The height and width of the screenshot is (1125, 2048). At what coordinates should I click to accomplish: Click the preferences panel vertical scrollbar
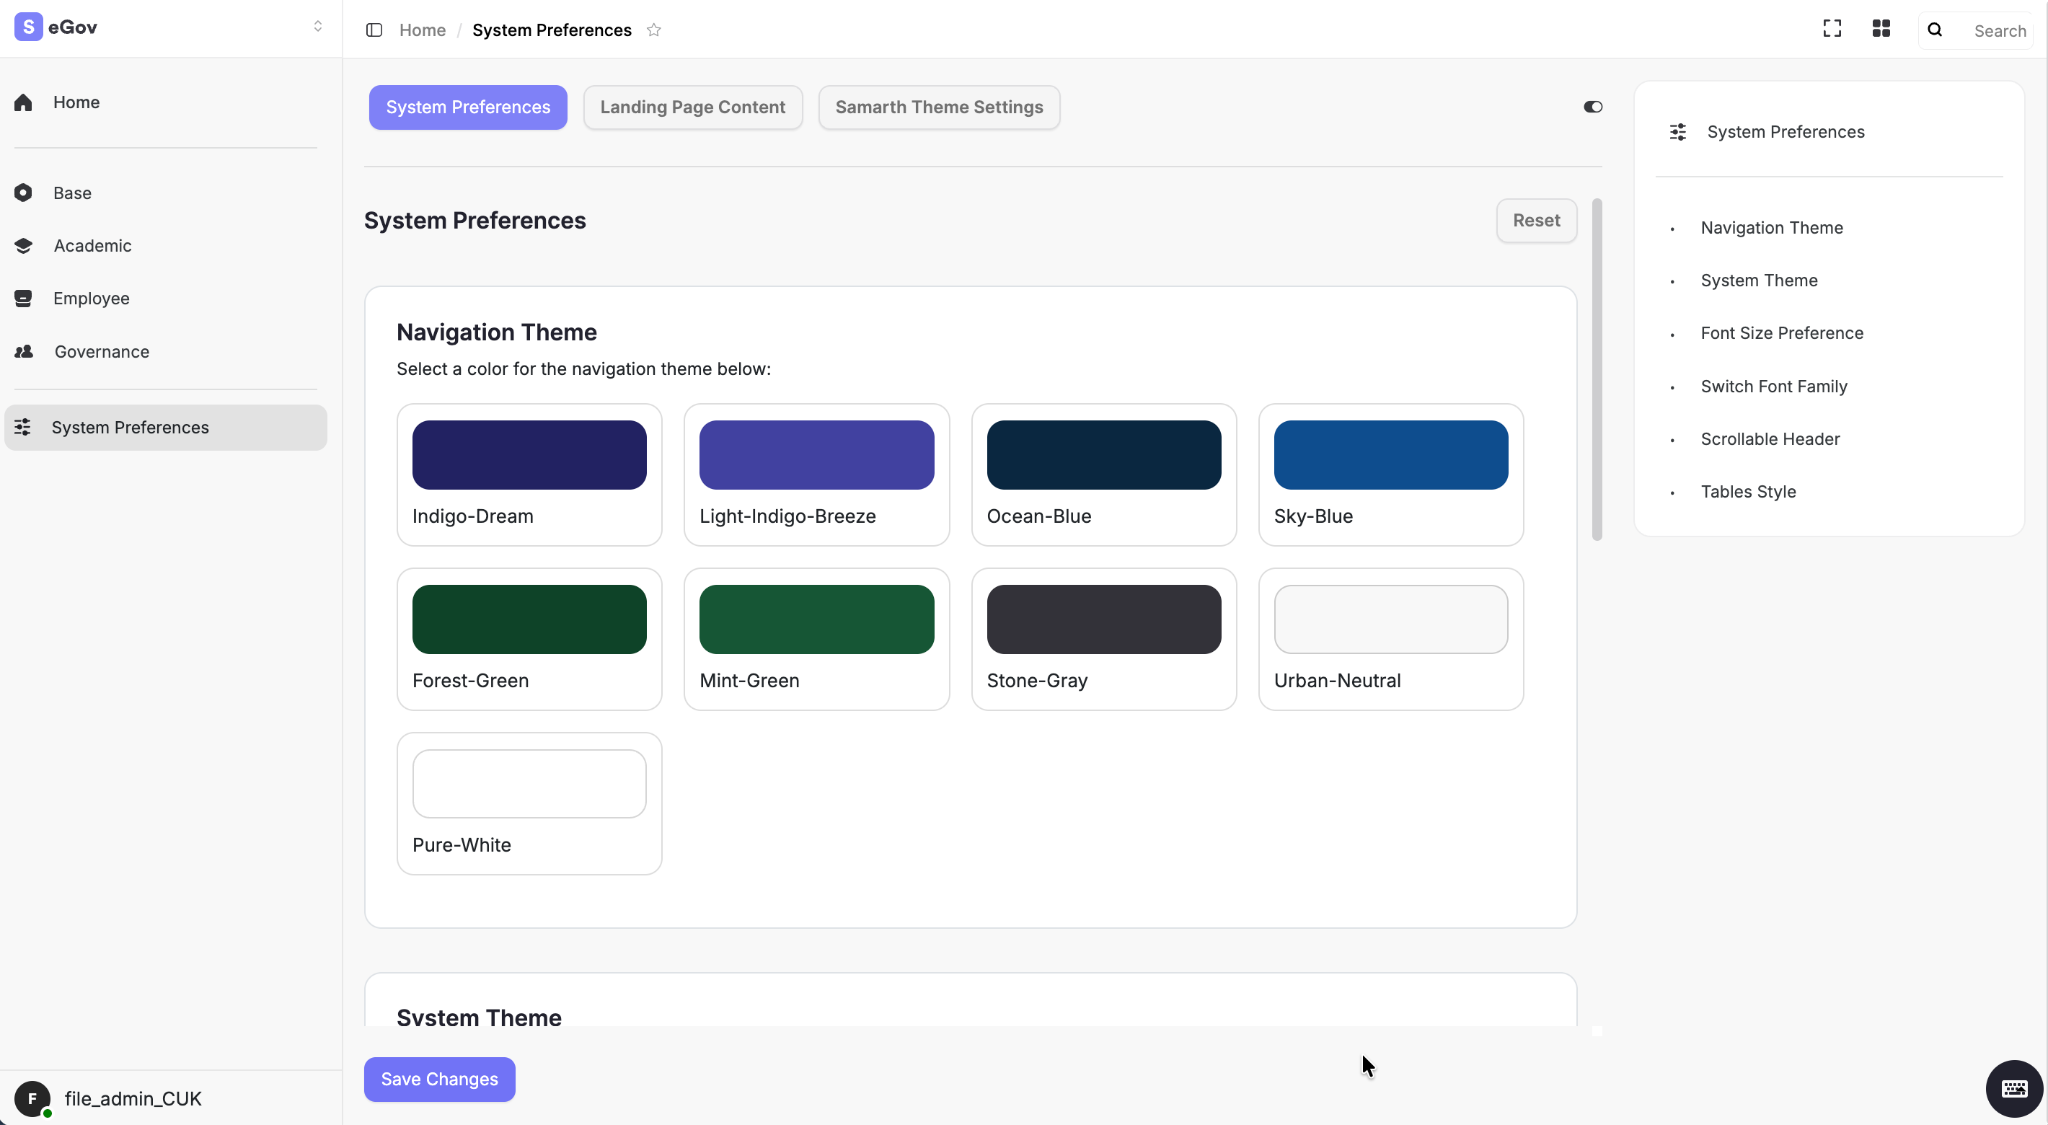coord(1596,370)
